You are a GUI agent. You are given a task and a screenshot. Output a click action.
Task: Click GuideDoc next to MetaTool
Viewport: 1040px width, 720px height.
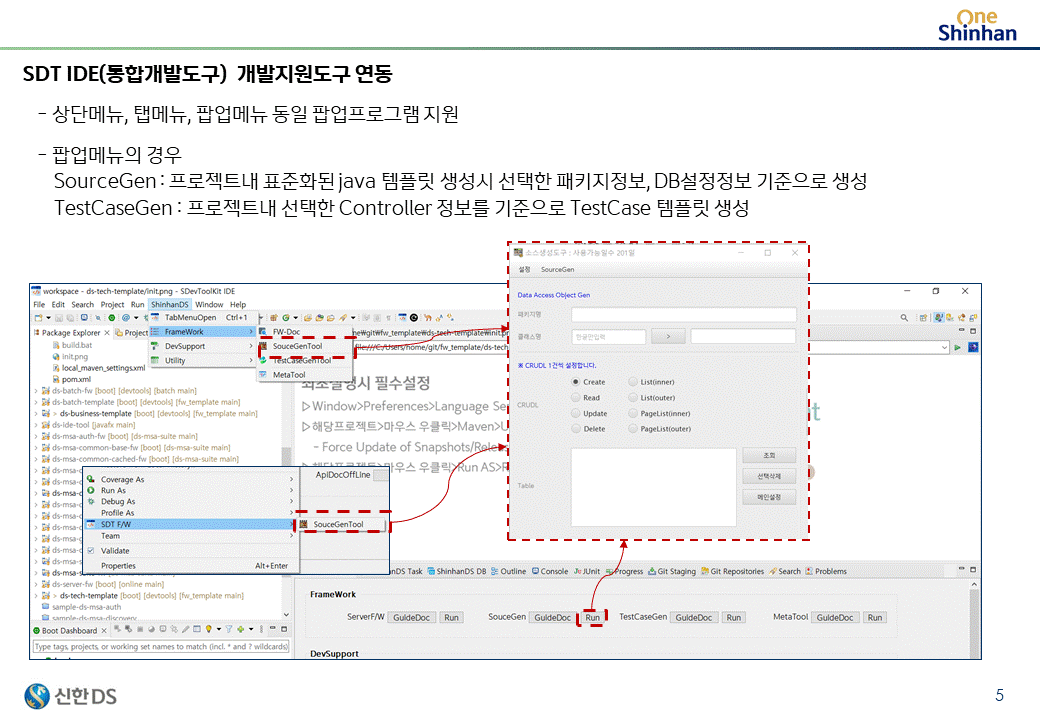835,617
